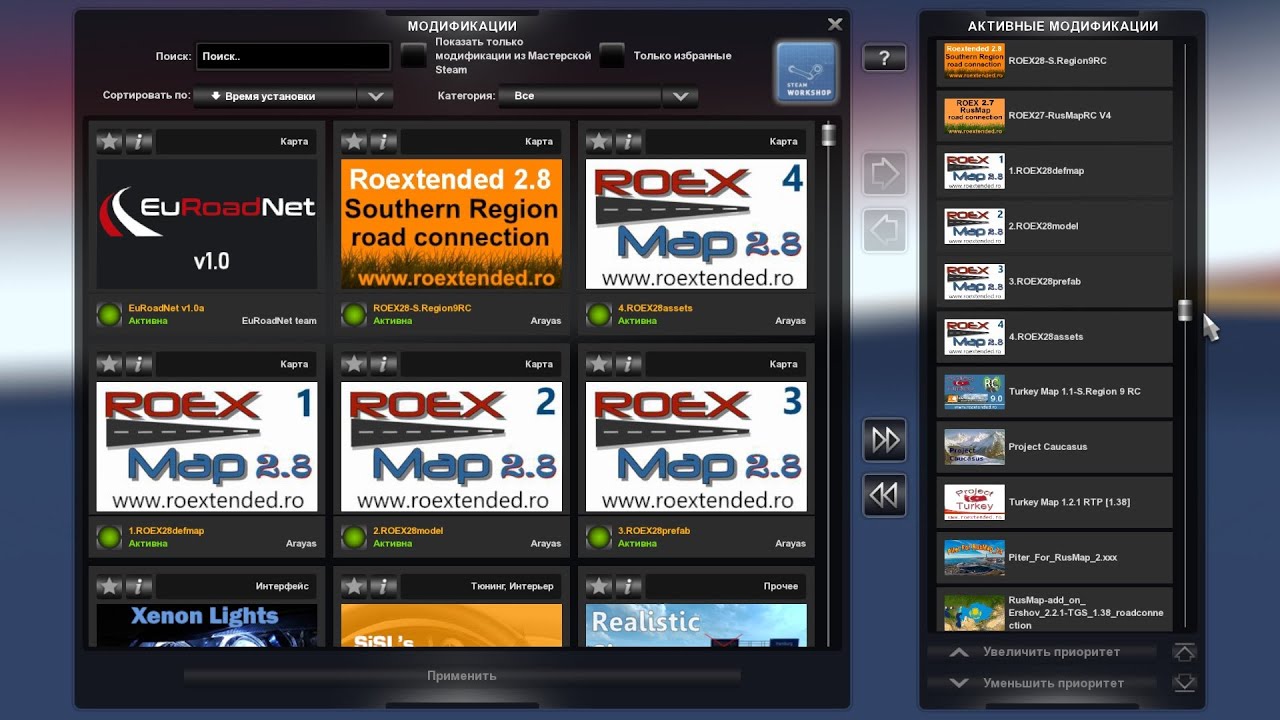Select Turkey Map 1.2.1 RTP [1.38] entry
The image size is (1280, 720).
[x=1054, y=502]
